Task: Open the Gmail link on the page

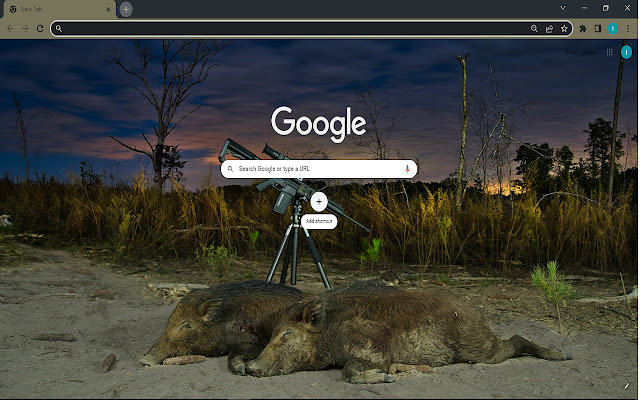Action: coord(571,52)
